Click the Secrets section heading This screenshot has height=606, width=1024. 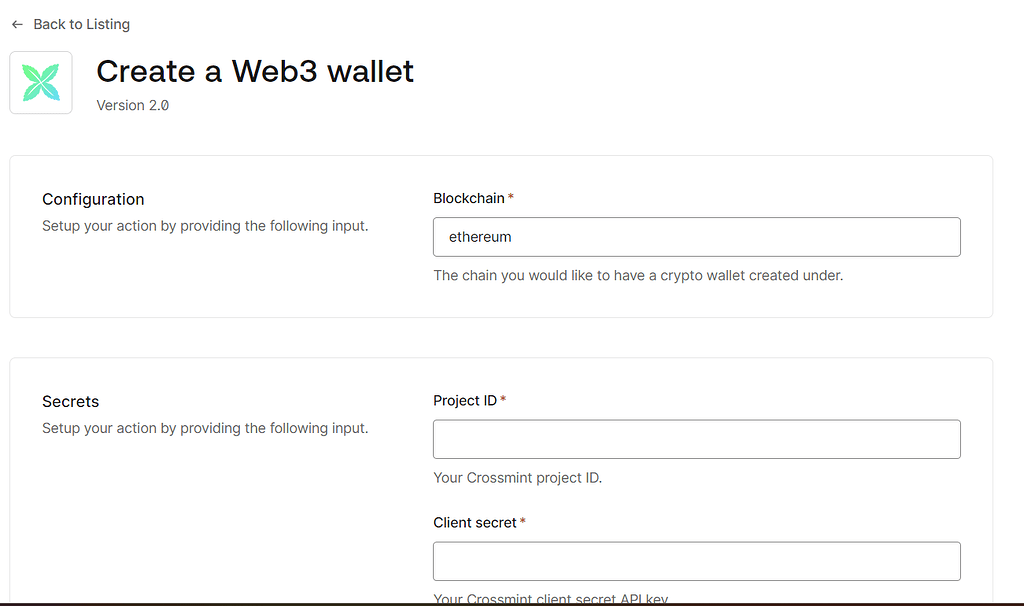click(x=70, y=401)
